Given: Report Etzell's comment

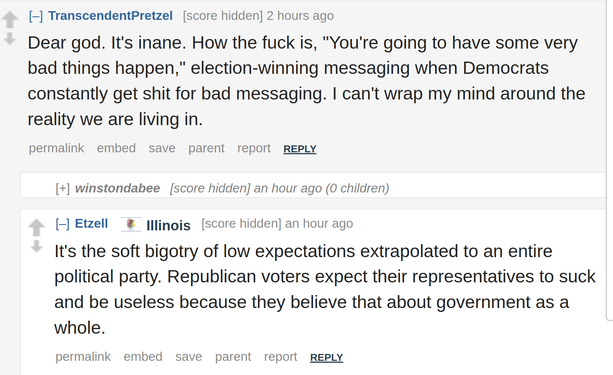Looking at the screenshot, I should (280, 357).
